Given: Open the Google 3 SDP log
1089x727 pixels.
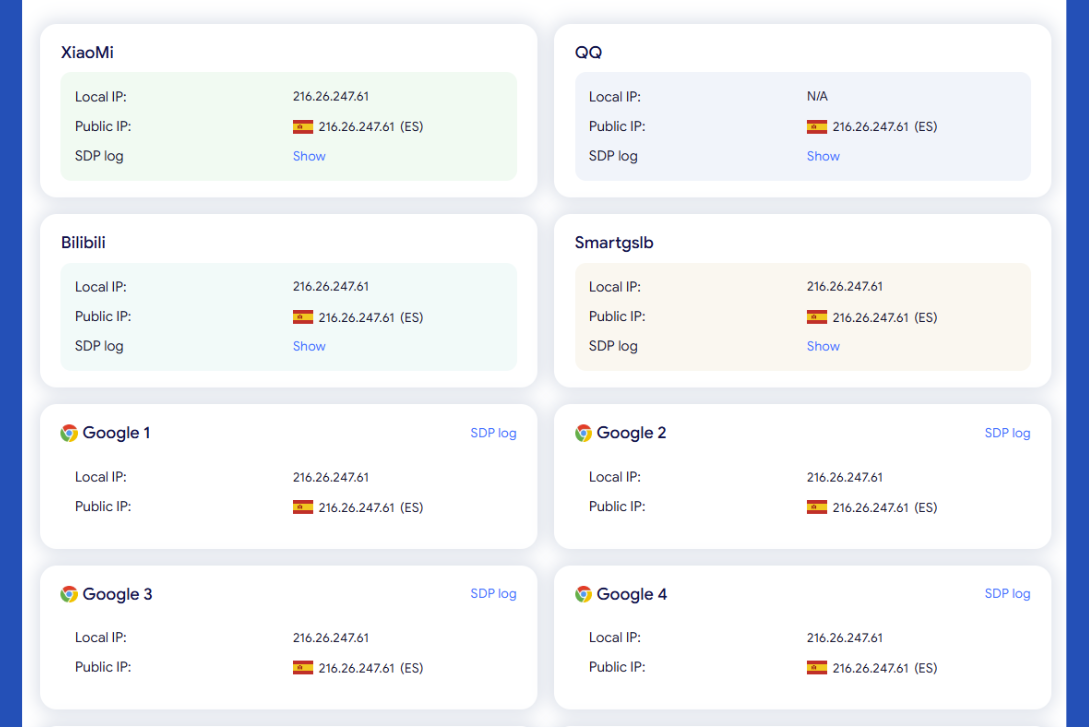Looking at the screenshot, I should [493, 594].
